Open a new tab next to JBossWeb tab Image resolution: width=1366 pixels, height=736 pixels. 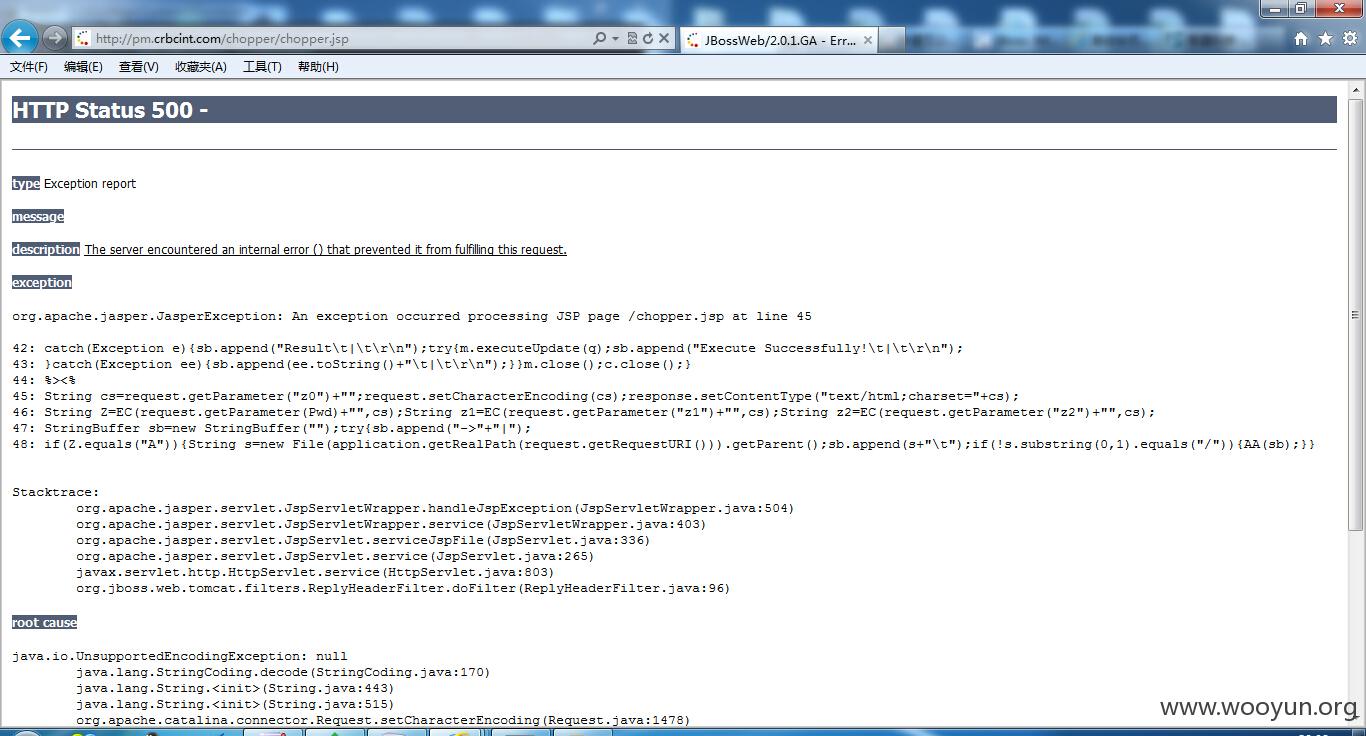[x=893, y=40]
